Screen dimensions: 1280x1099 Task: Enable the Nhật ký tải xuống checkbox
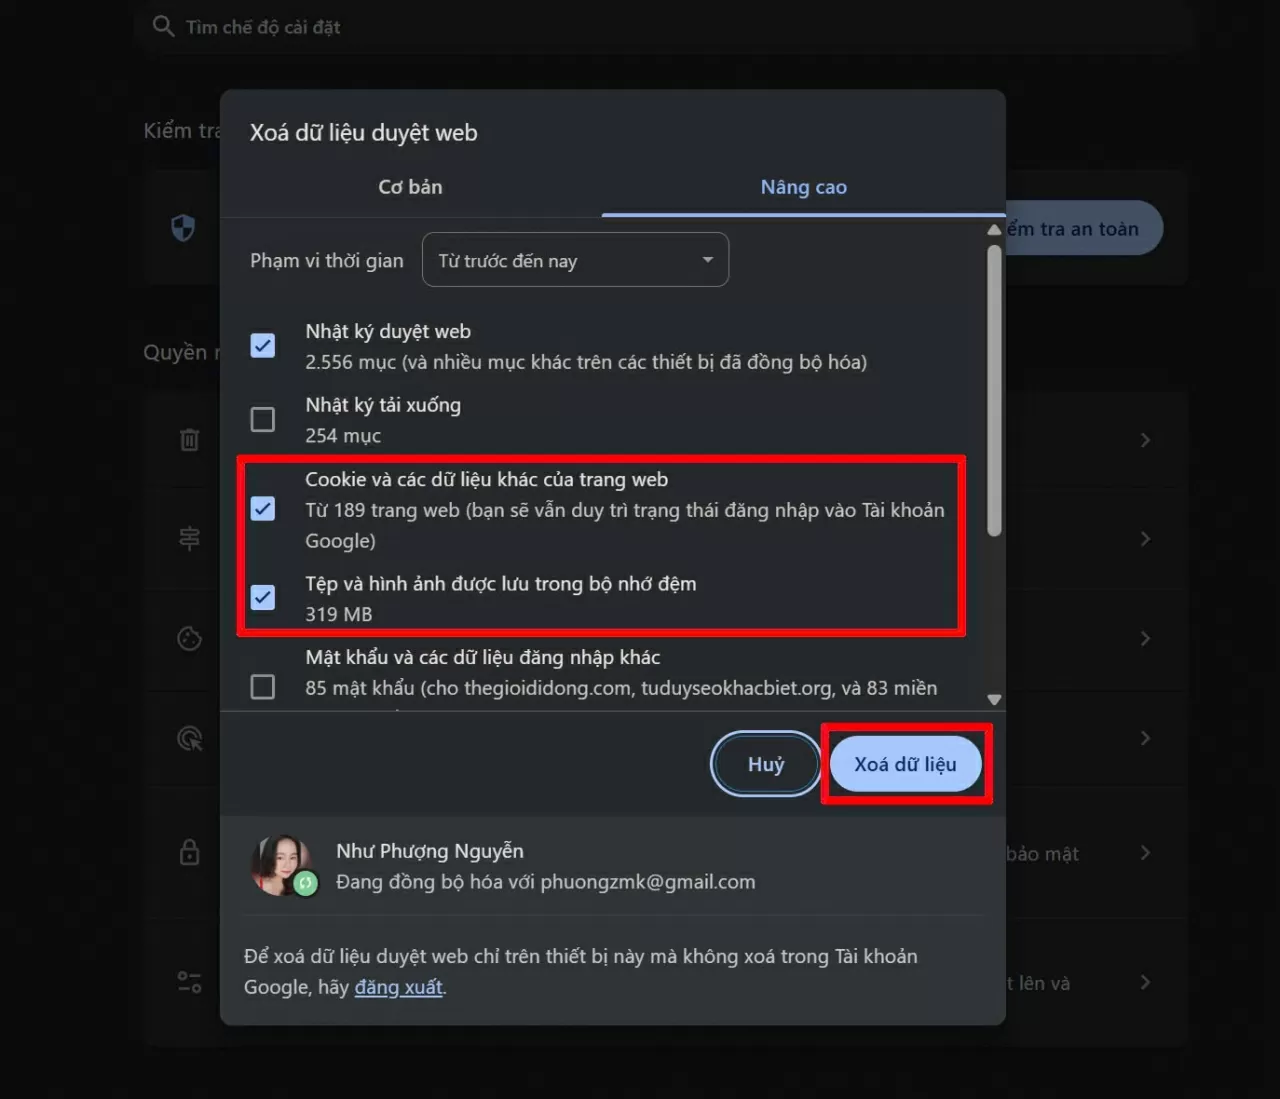(262, 419)
